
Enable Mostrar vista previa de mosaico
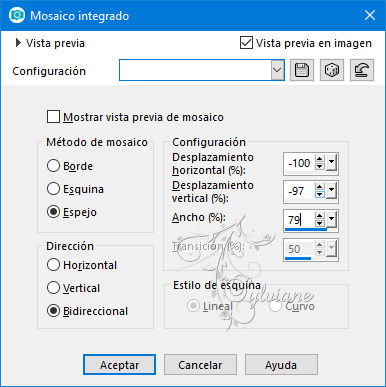(x=53, y=117)
